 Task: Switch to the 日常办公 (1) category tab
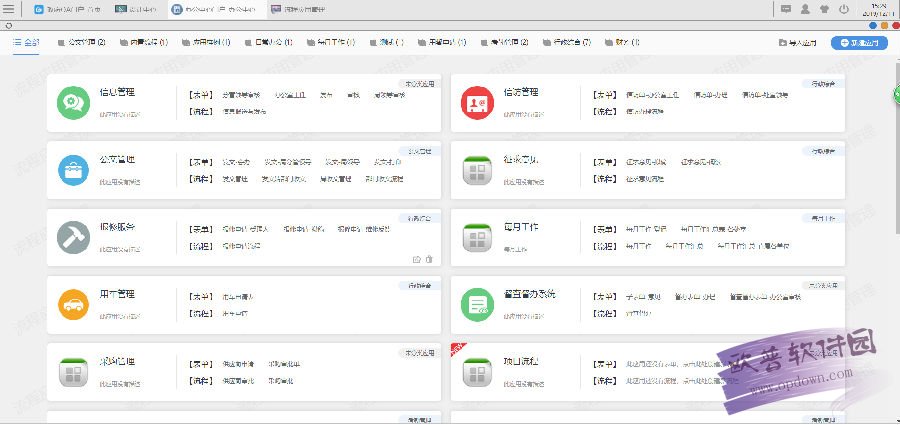pos(269,42)
